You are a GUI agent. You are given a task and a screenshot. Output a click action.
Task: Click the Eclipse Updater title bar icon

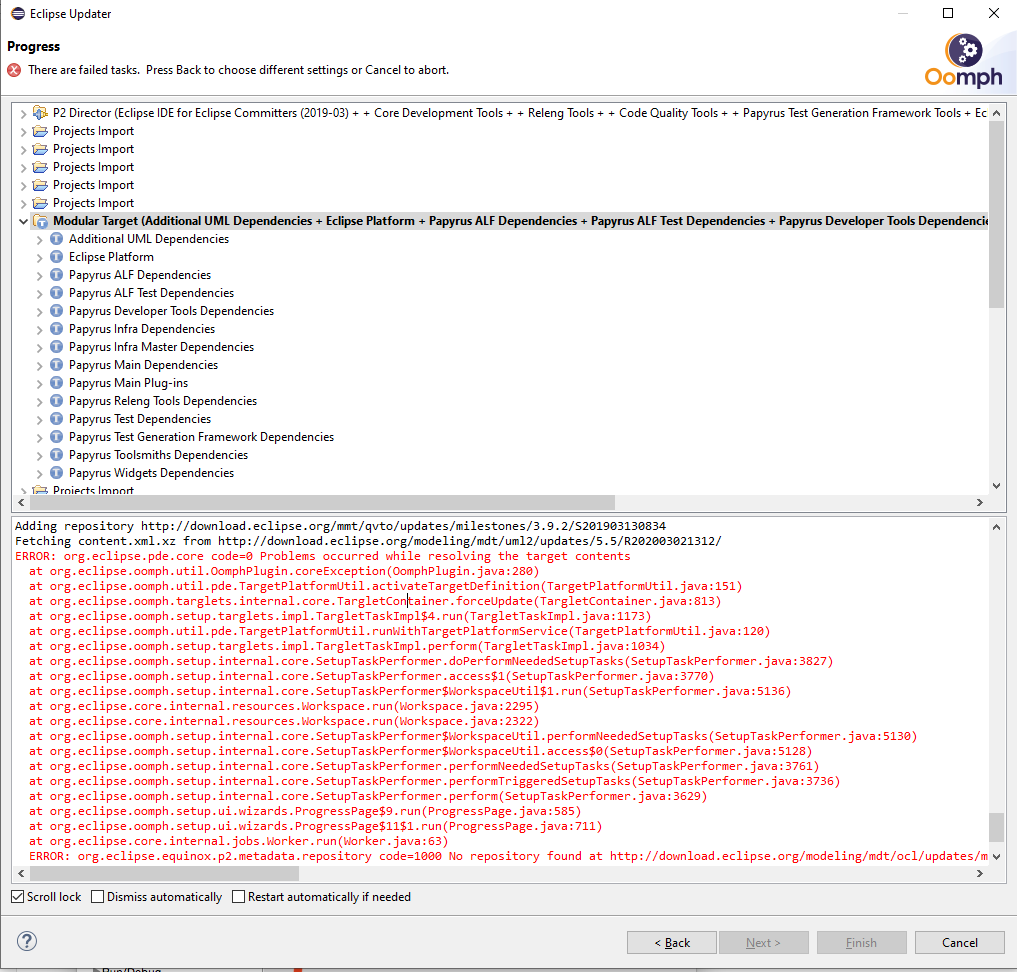click(18, 14)
